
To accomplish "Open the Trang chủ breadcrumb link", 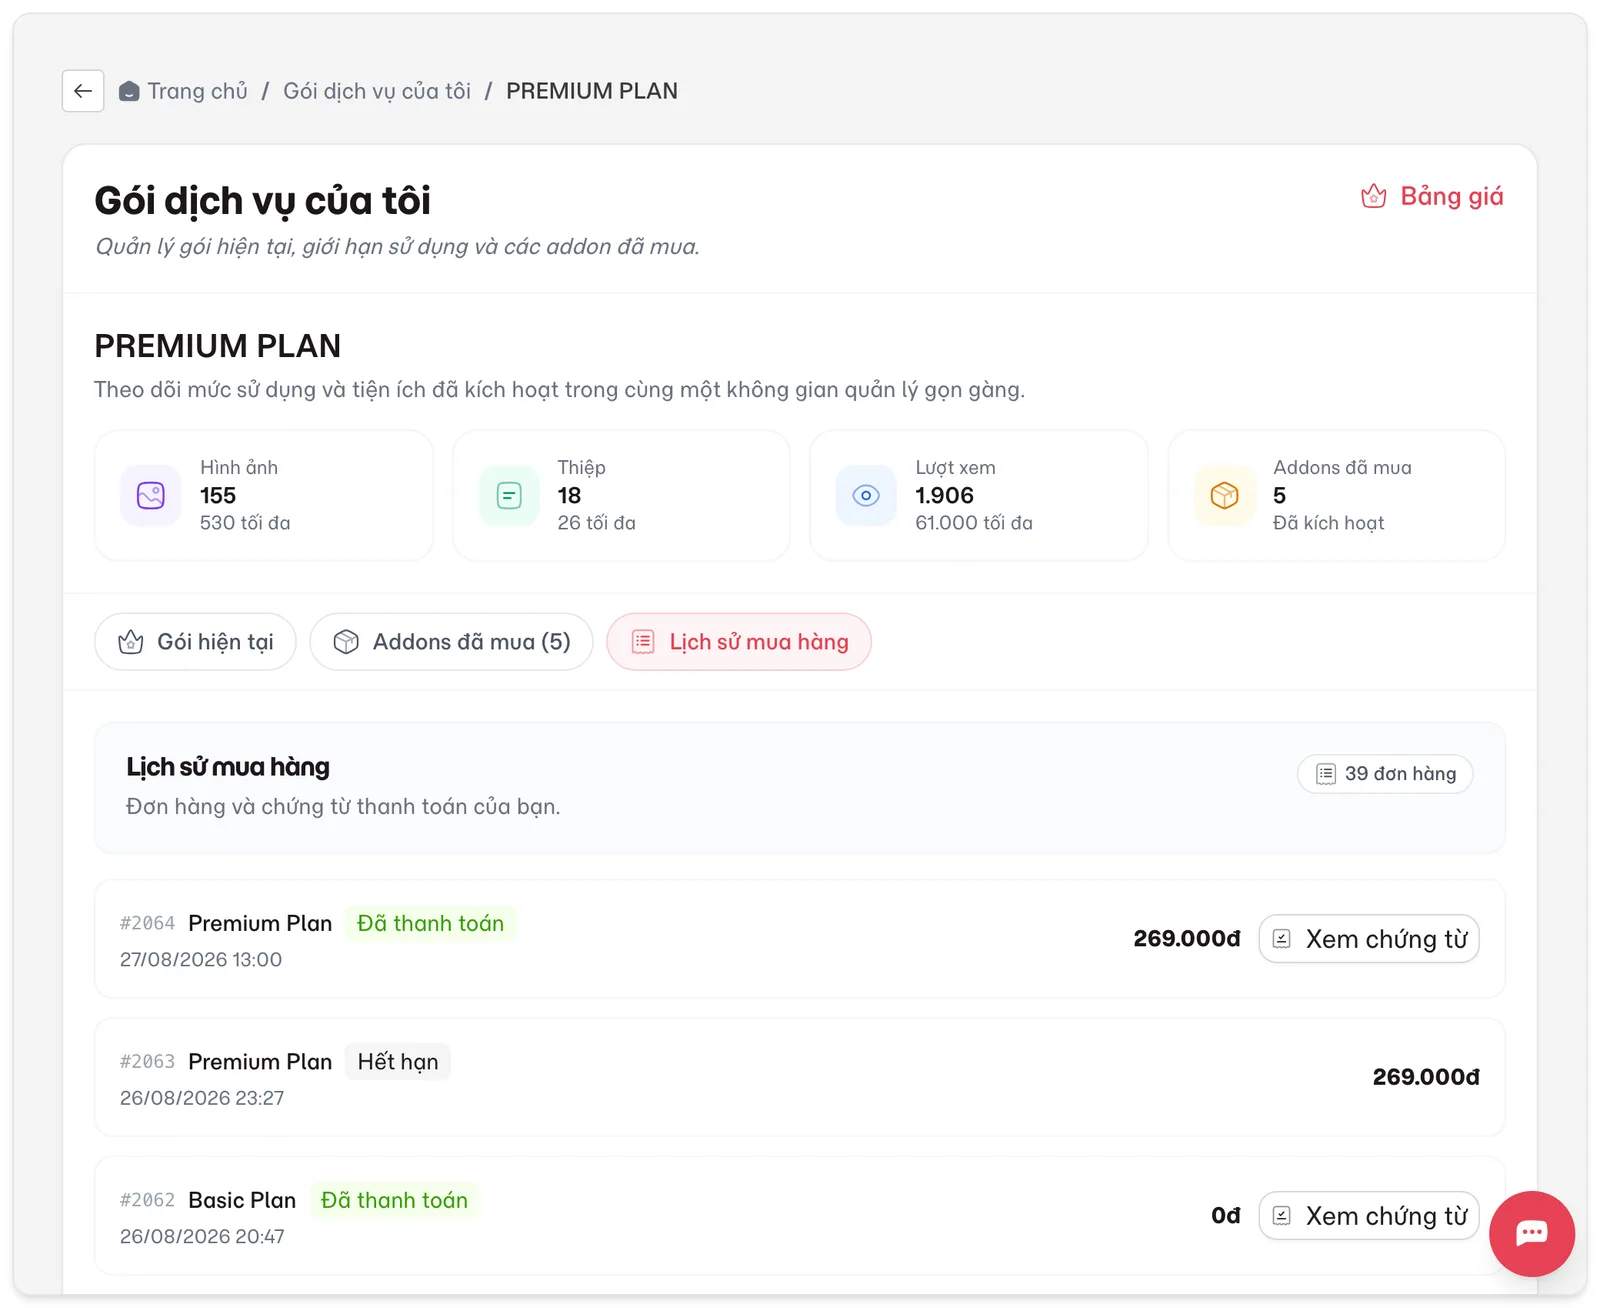I will pyautogui.click(x=197, y=91).
